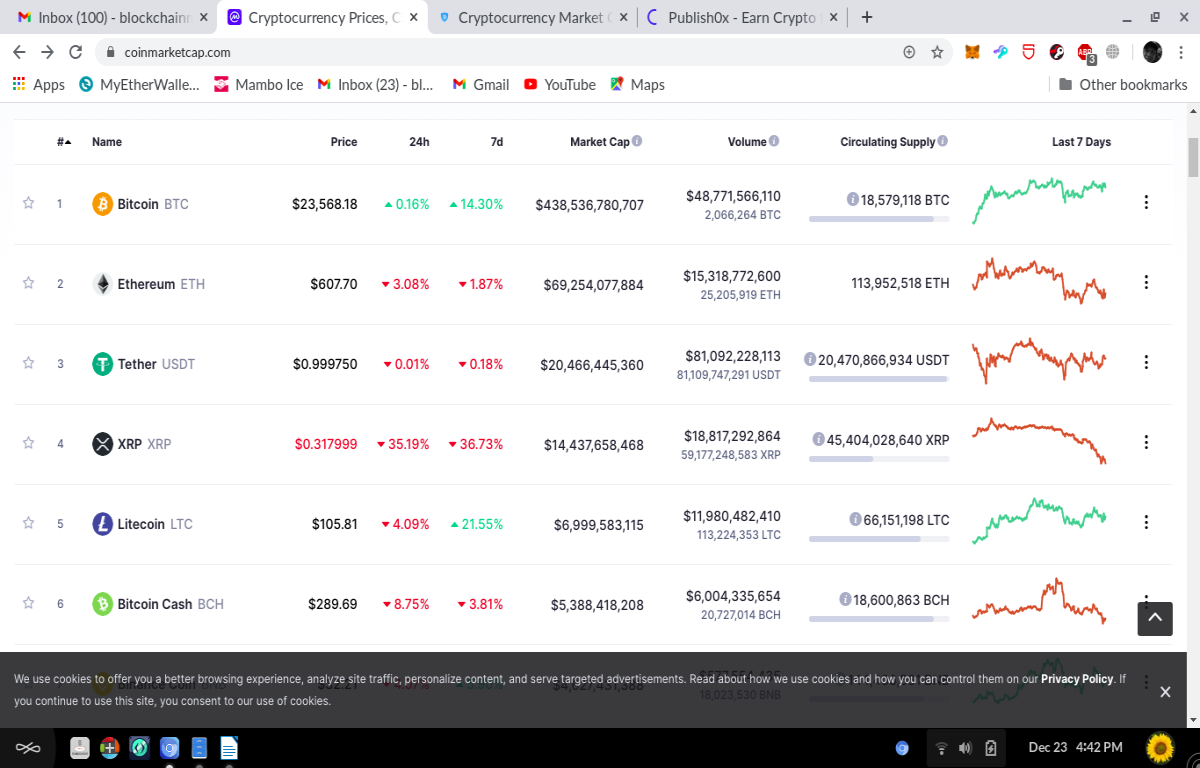Click the Circulating Supply header info icon
This screenshot has width=1200, height=768.
(x=943, y=142)
